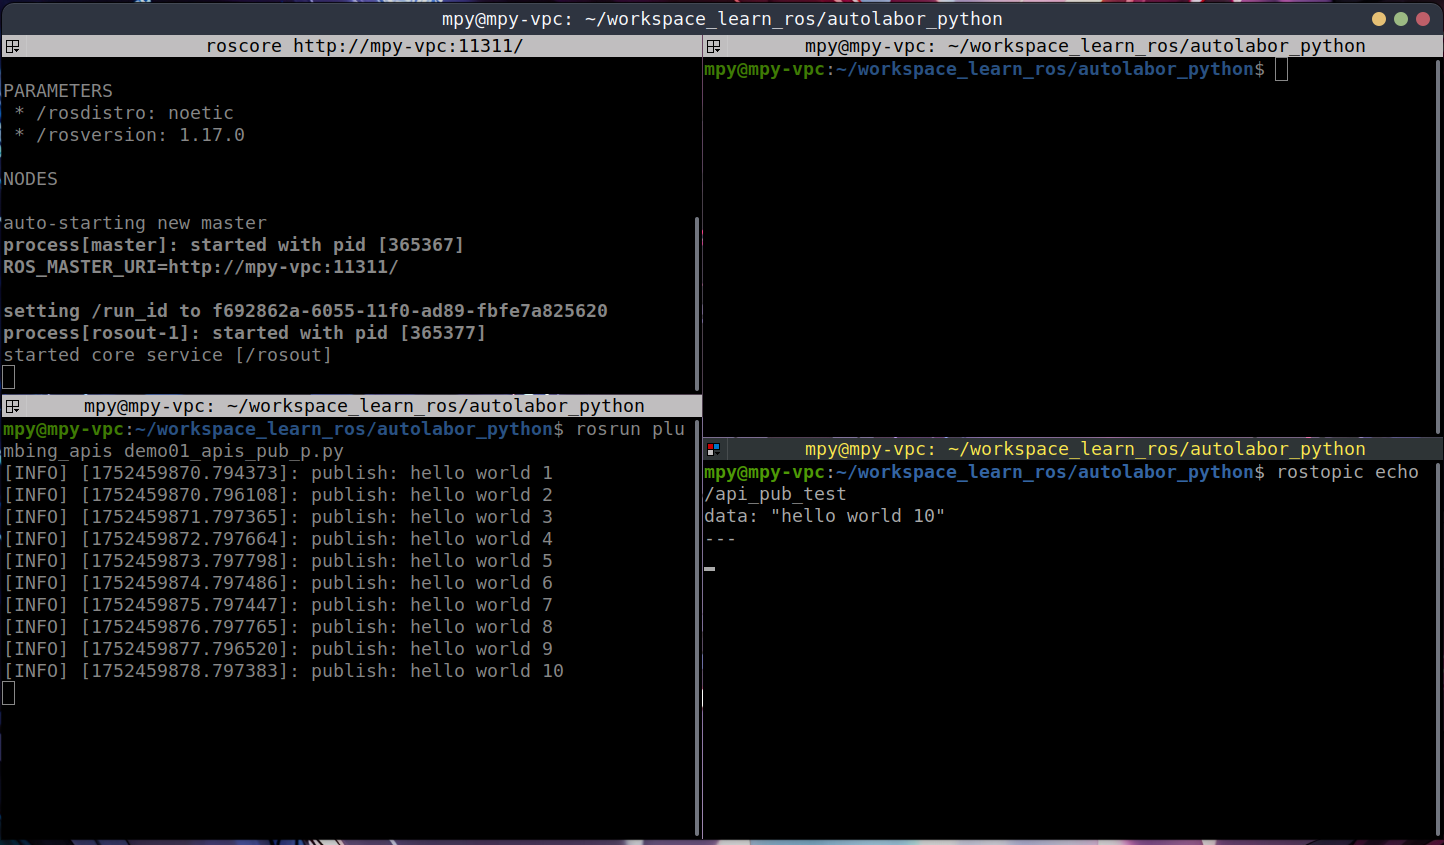Click the main window title text
1444x845 pixels.
(x=721, y=19)
